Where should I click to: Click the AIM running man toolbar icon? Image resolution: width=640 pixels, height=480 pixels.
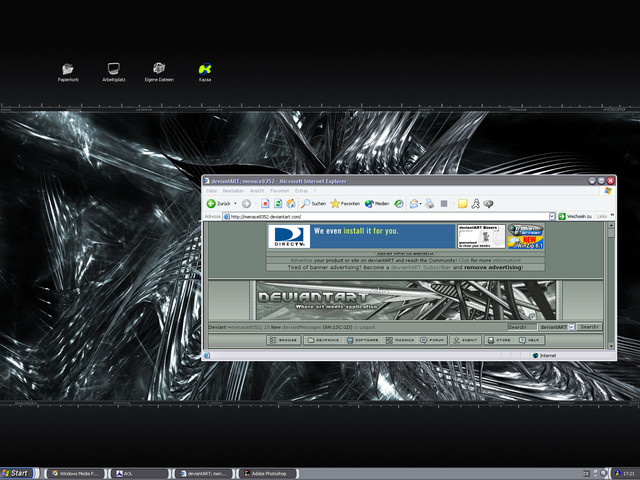(476, 203)
